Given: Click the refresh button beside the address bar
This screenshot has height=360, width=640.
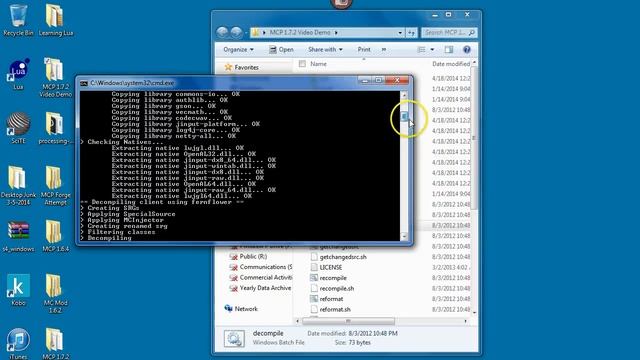Looking at the screenshot, I should click(x=411, y=33).
